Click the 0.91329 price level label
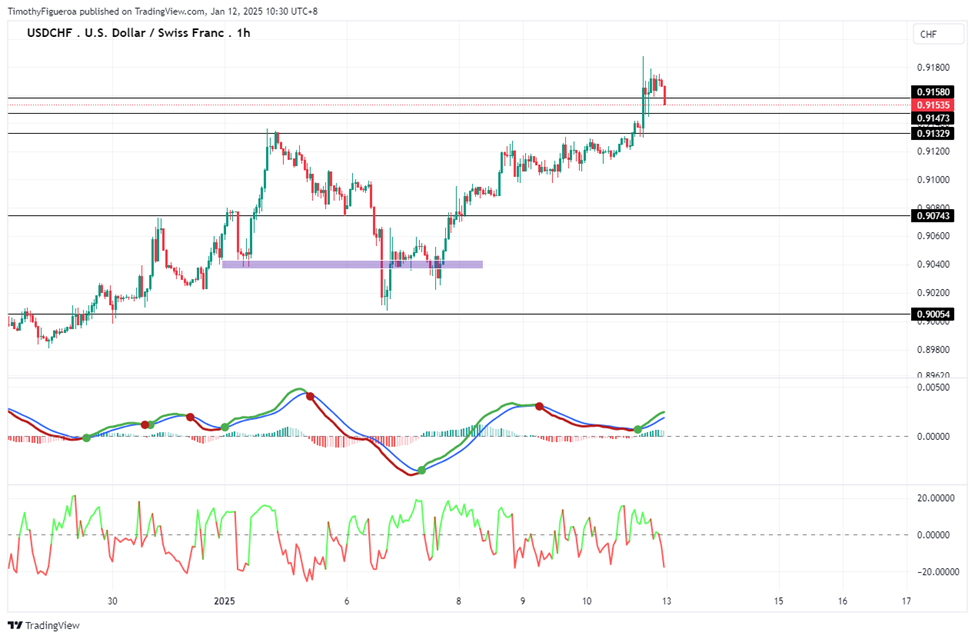 tap(933, 134)
